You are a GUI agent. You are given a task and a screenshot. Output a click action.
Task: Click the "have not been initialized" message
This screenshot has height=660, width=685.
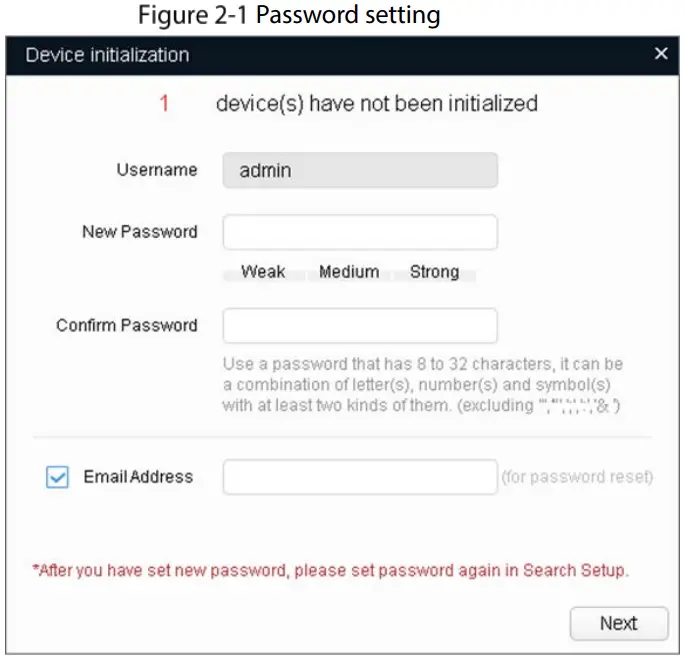377,104
